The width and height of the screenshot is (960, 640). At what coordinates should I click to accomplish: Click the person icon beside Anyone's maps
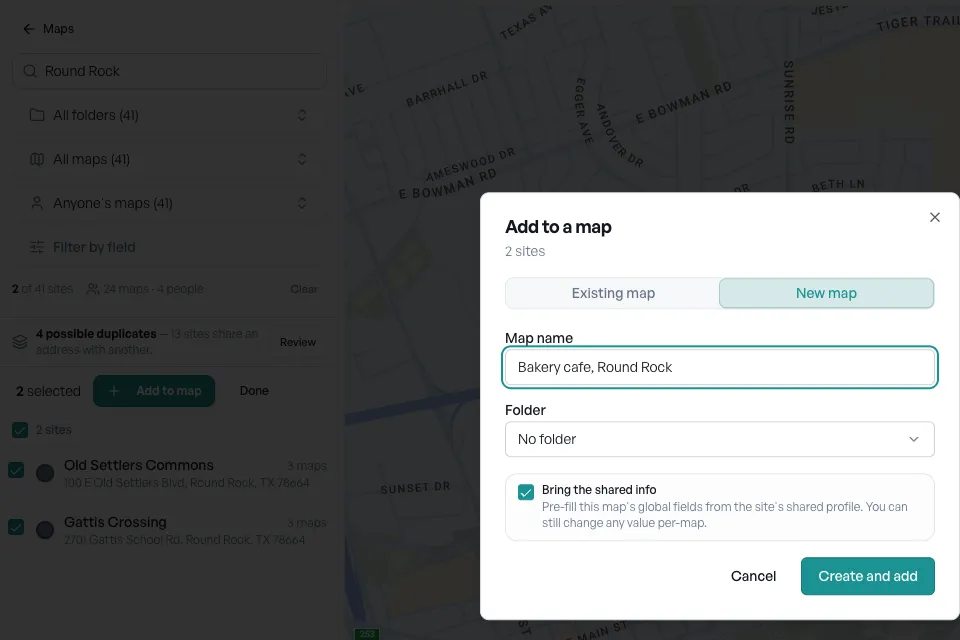click(37, 203)
